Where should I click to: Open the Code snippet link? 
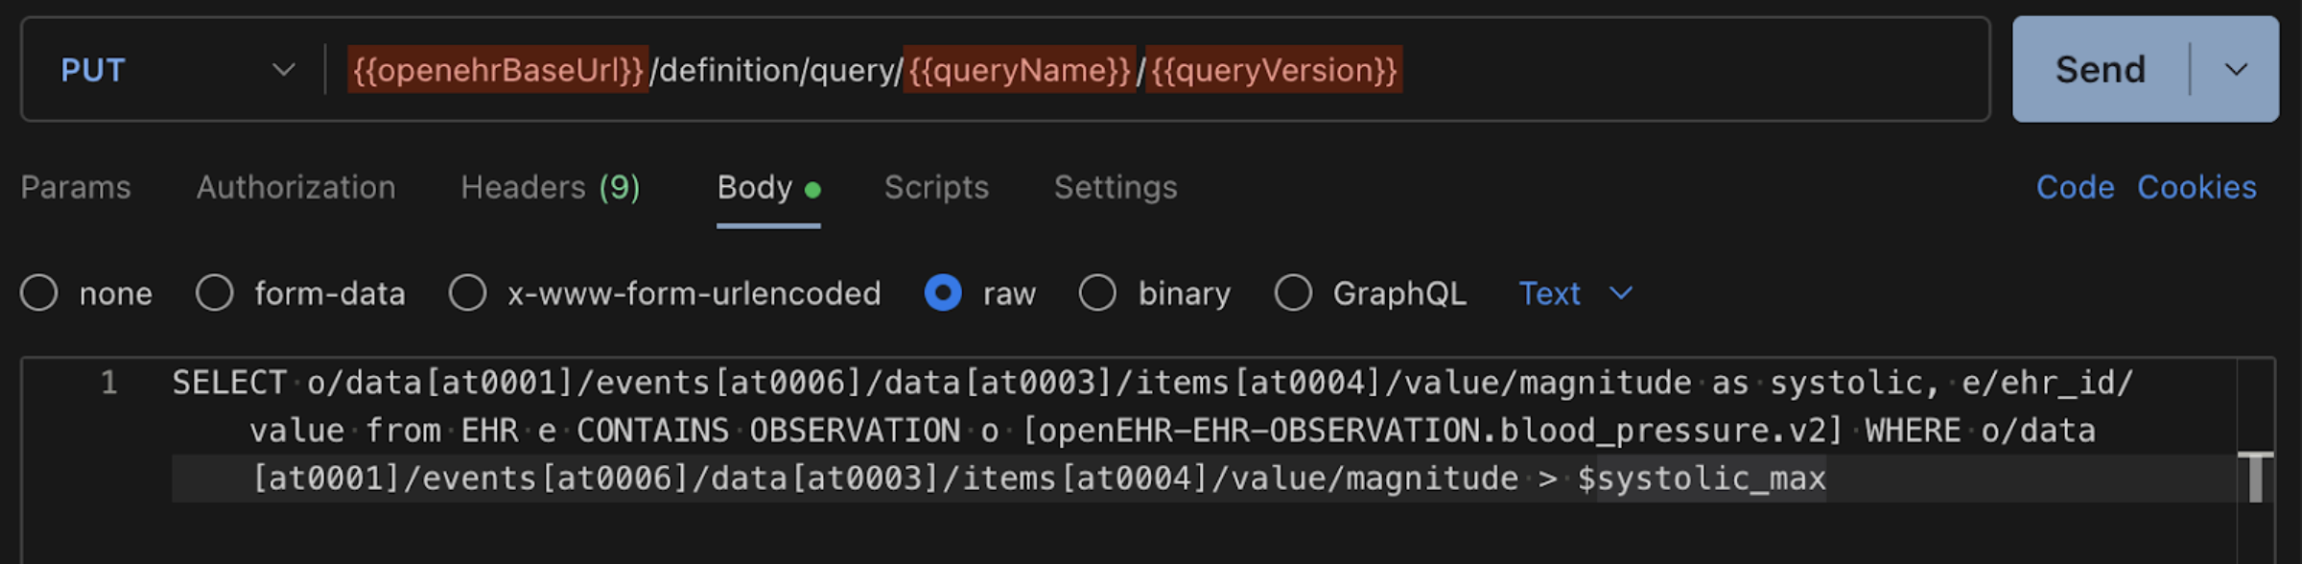coord(2075,188)
